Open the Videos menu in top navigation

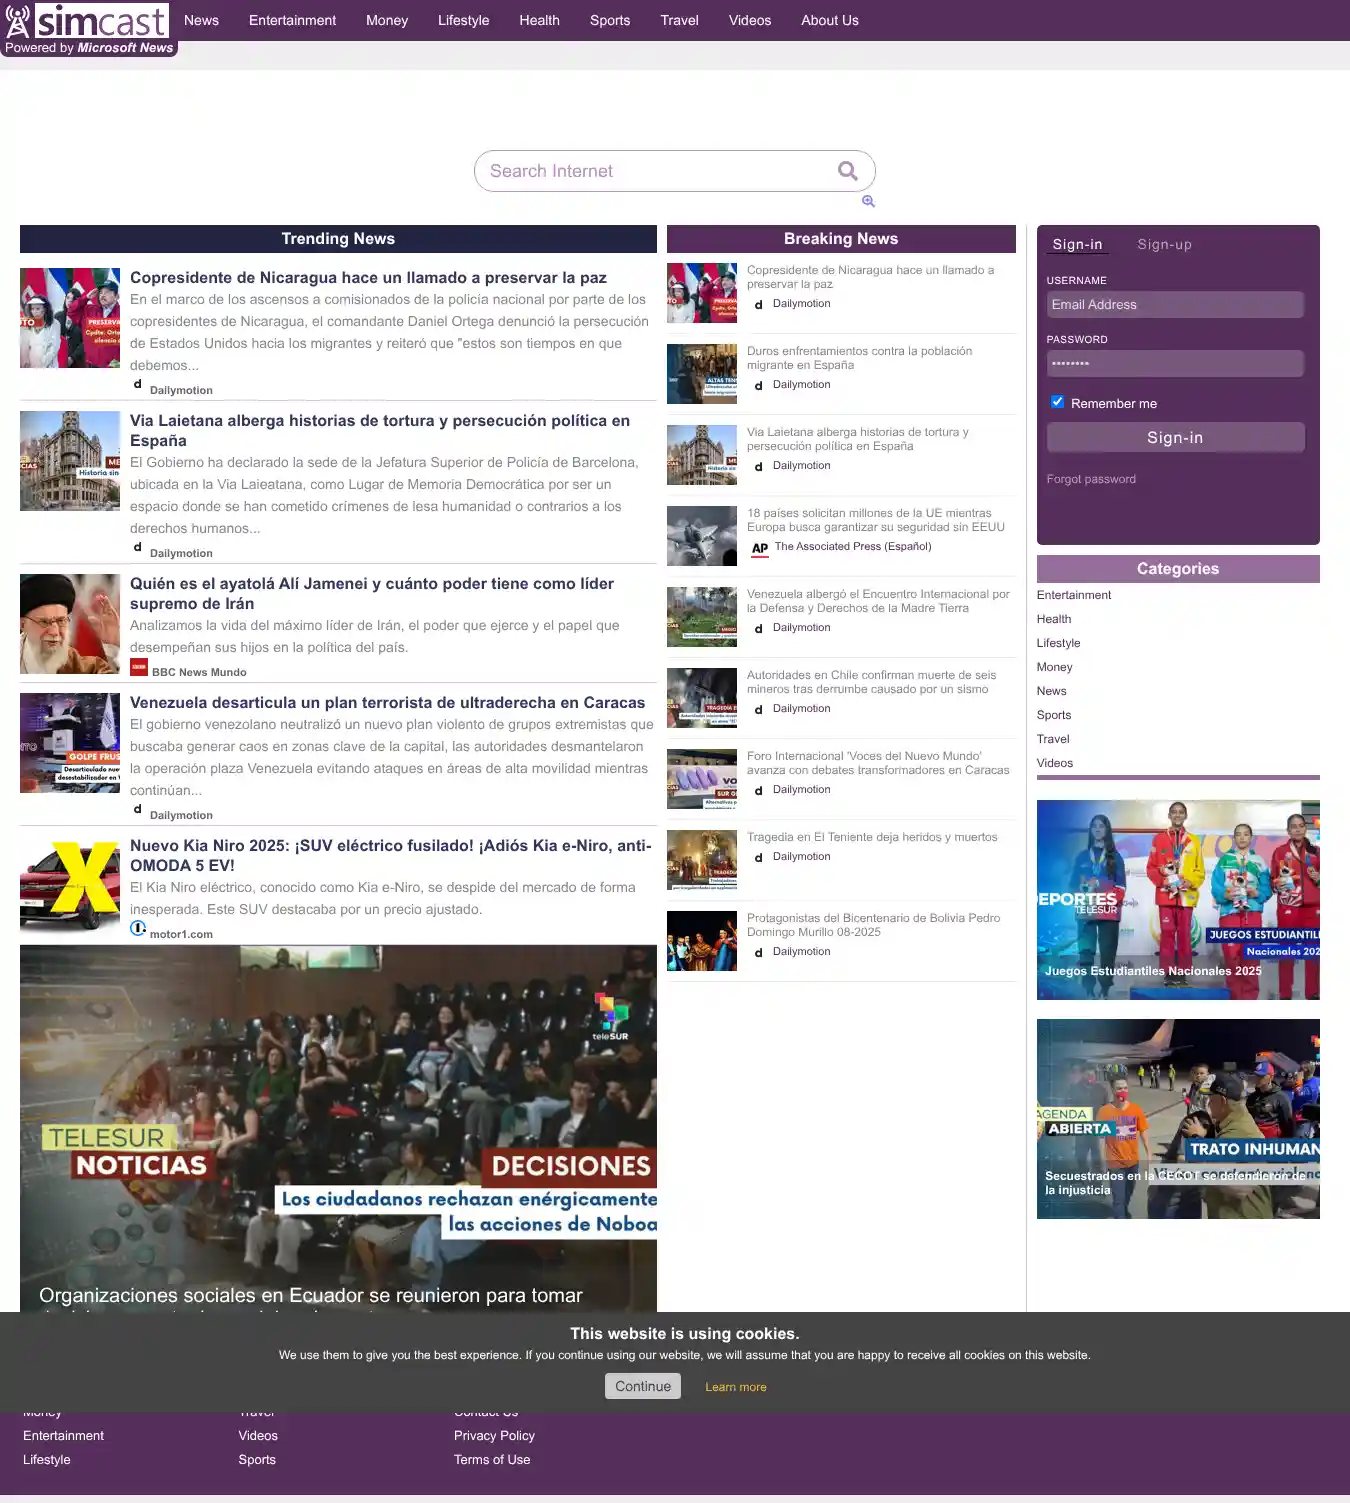749,20
